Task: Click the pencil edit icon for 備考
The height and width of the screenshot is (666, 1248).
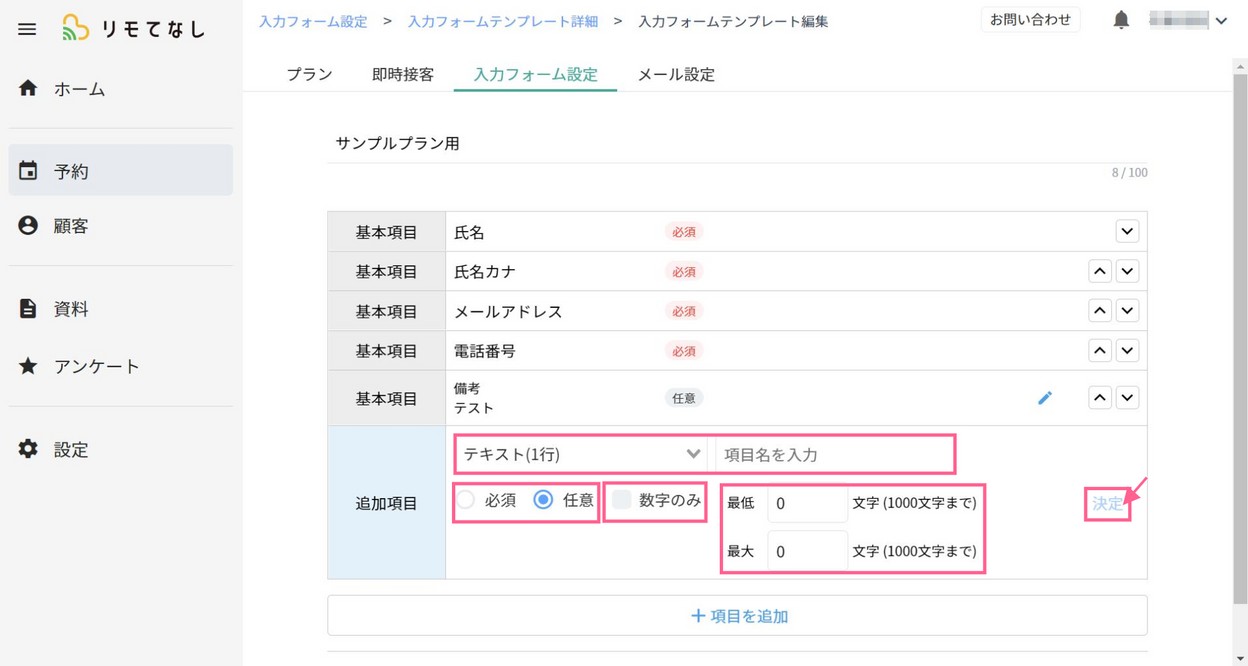Action: [x=1045, y=398]
